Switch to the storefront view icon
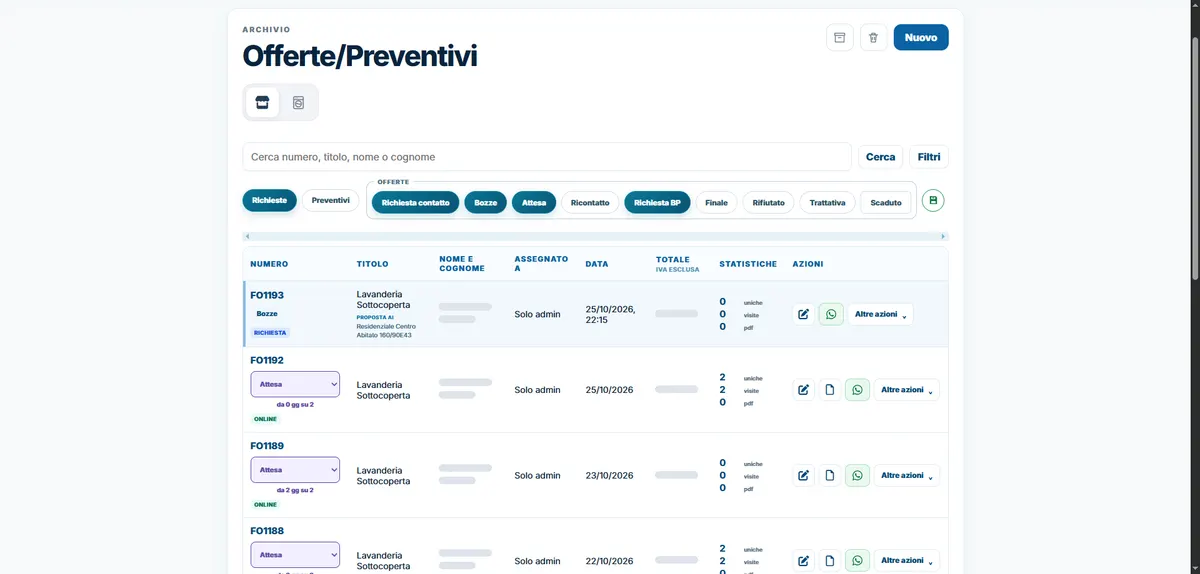This screenshot has height=574, width=1200. coord(263,102)
